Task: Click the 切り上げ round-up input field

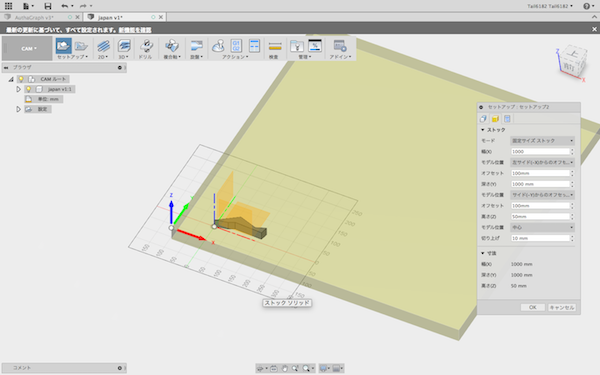Action: click(x=541, y=238)
